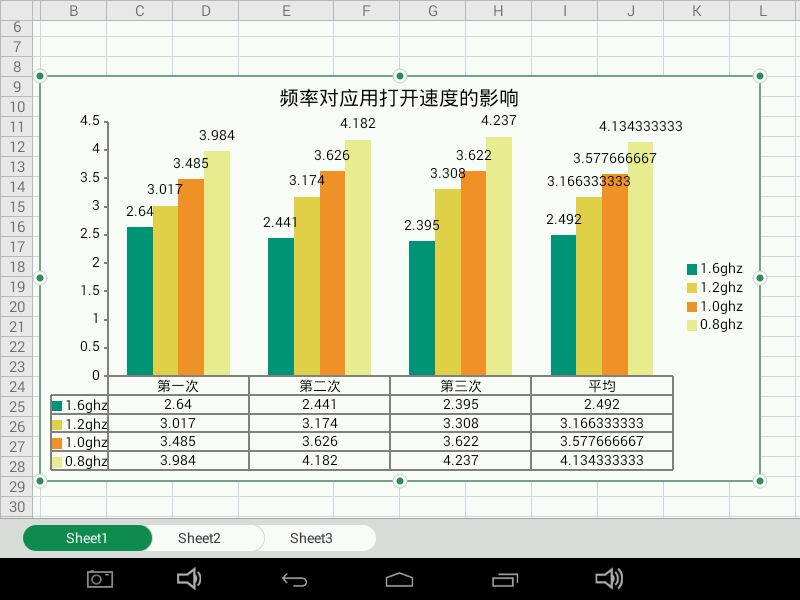Select column H header
The image size is (800, 600).
pos(498,10)
